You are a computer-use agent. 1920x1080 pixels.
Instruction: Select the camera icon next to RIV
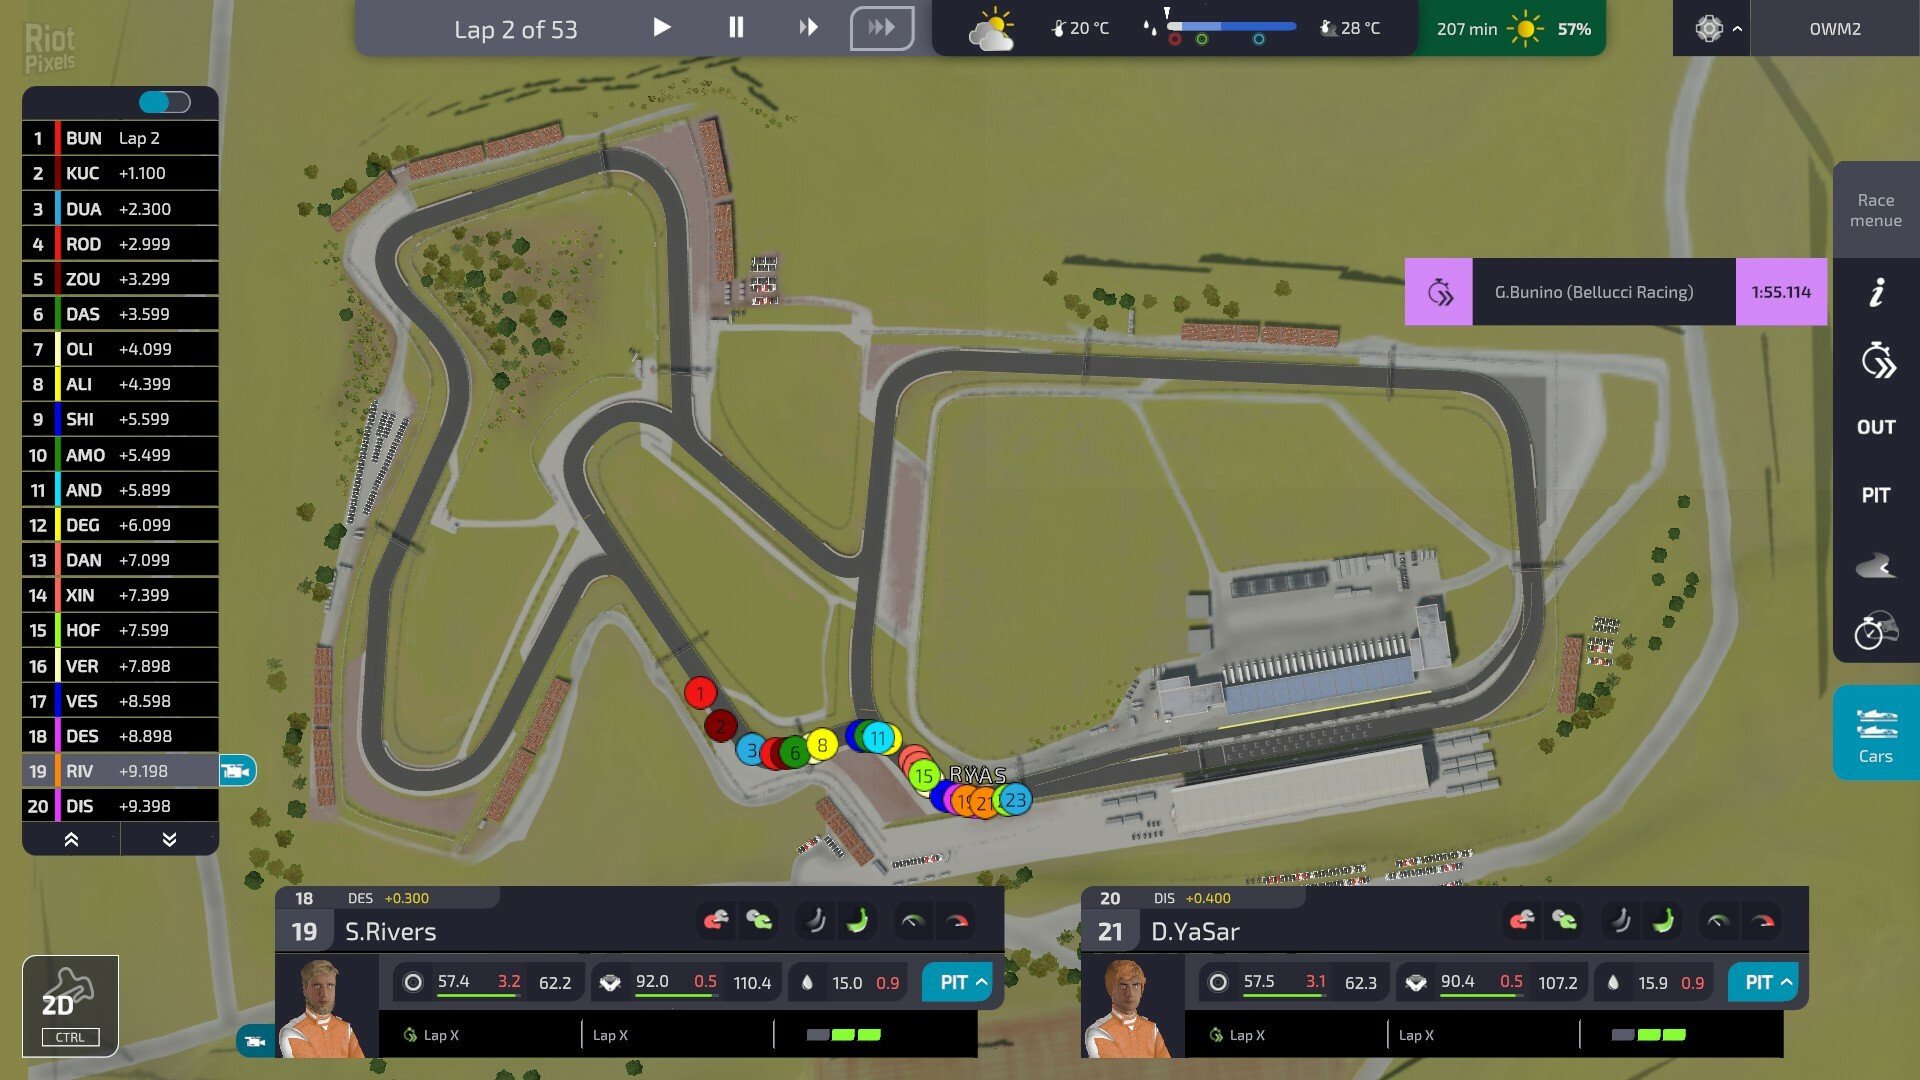click(x=237, y=770)
